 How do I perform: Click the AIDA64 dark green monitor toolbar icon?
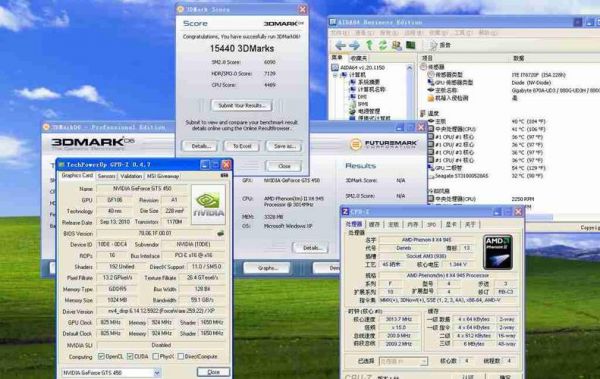click(411, 45)
